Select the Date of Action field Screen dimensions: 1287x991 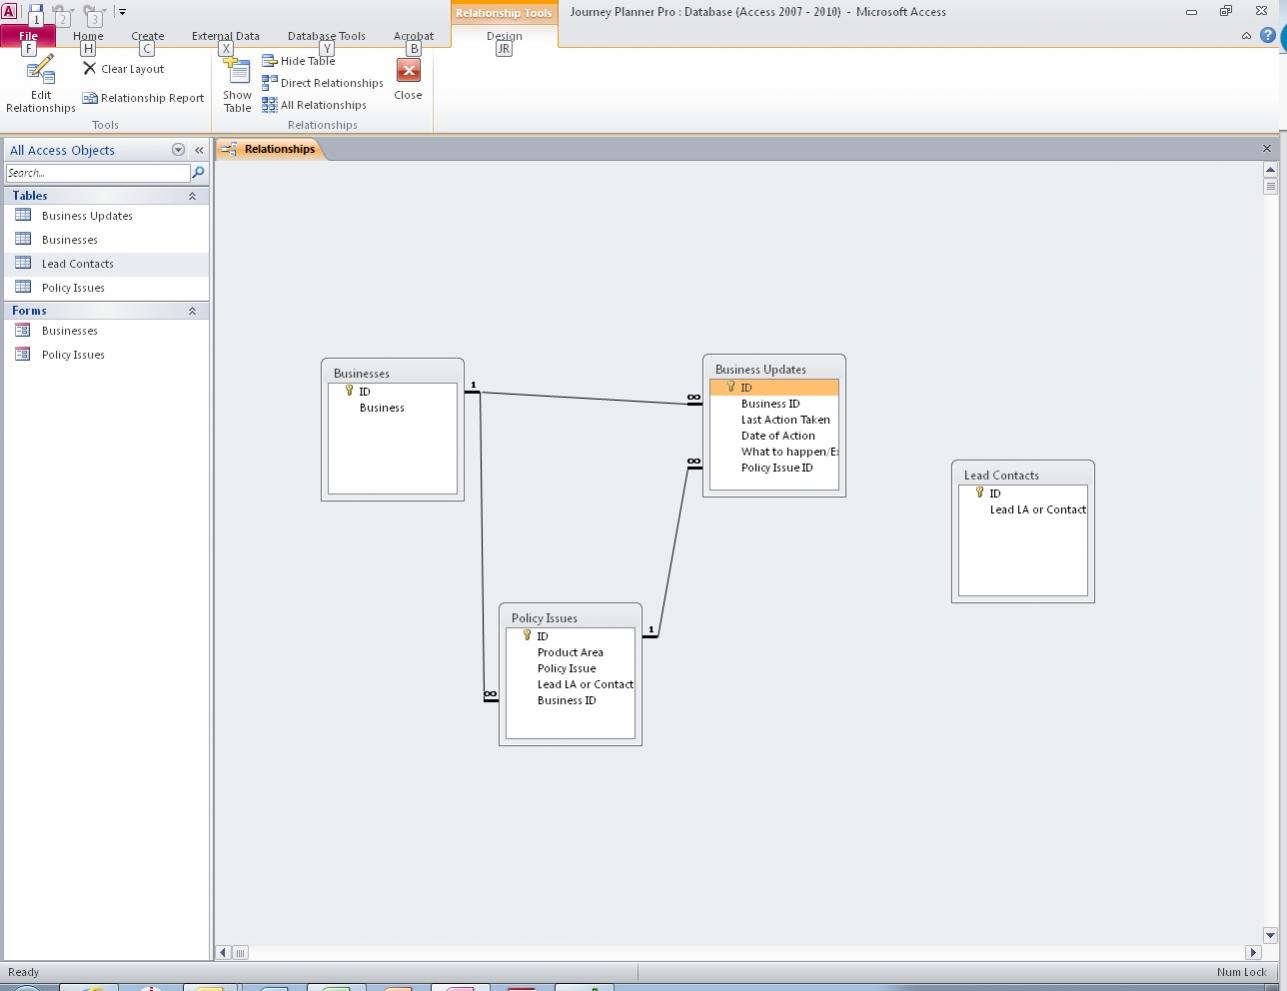(x=777, y=436)
